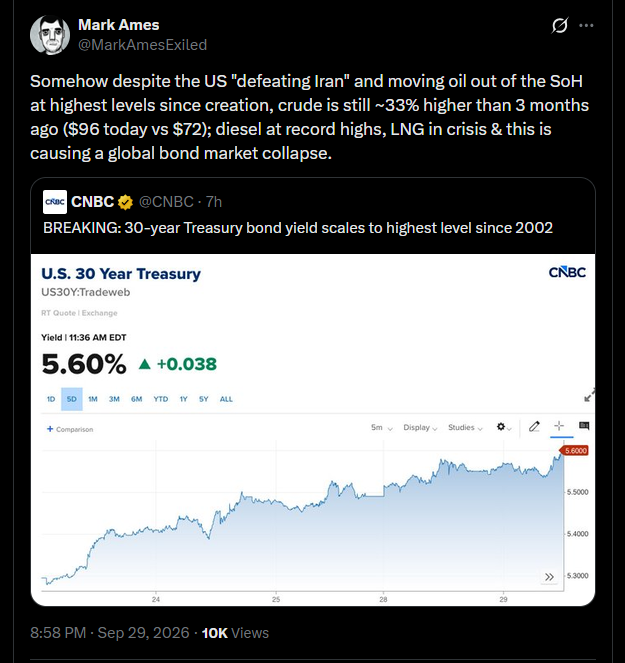Click the CNBC account logo avatar
Image resolution: width=625 pixels, height=663 pixels.
click(55, 202)
